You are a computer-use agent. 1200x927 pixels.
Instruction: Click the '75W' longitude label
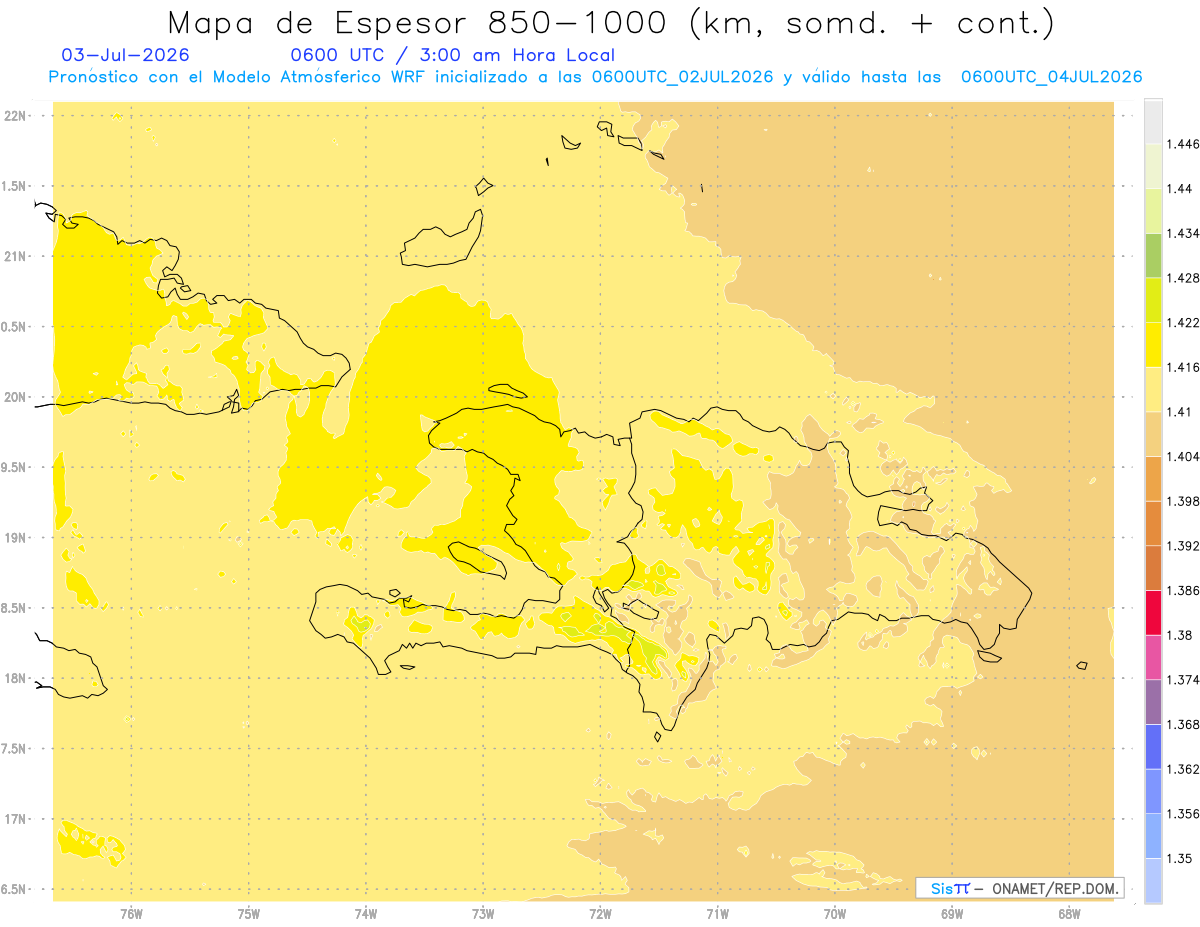[x=248, y=914]
